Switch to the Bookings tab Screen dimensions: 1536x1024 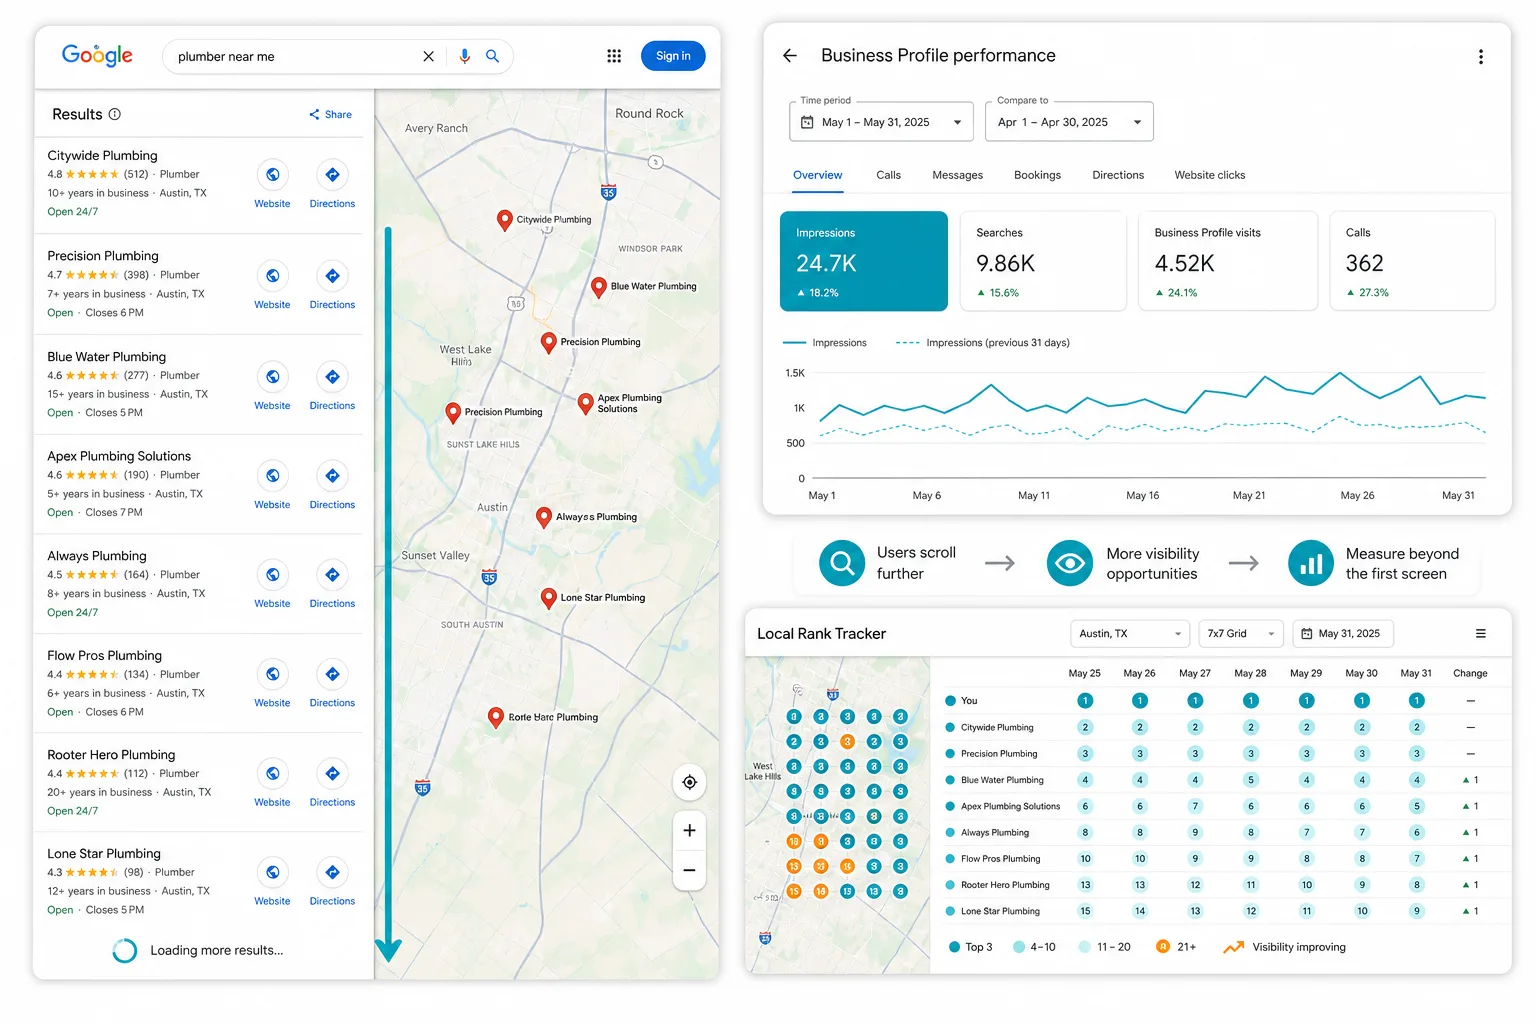pos(1037,175)
